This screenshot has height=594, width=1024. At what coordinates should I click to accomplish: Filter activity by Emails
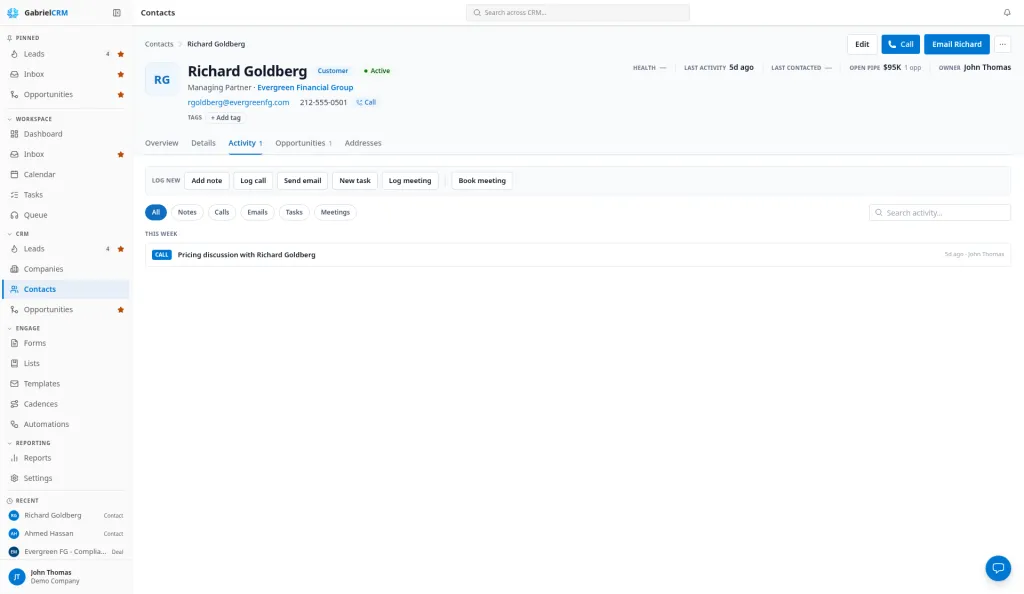pyautogui.click(x=257, y=212)
